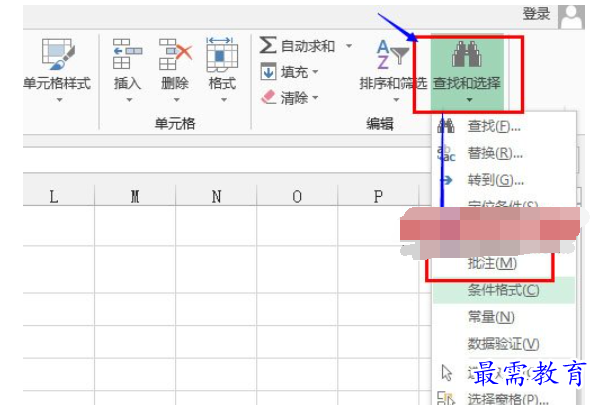Click the user avatar next to 登录
The image size is (595, 405).
click(x=571, y=17)
